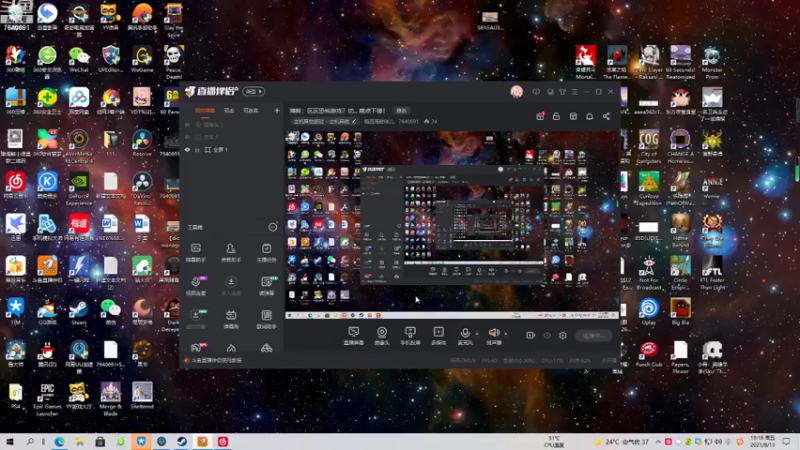Add the camera source from bottom toolbar
This screenshot has width=800, height=450.
click(382, 336)
